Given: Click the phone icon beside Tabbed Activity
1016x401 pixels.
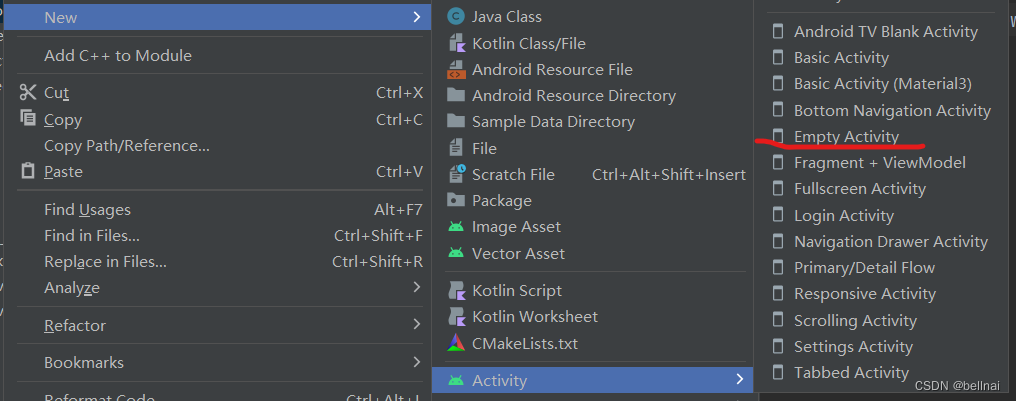Looking at the screenshot, I should (778, 372).
